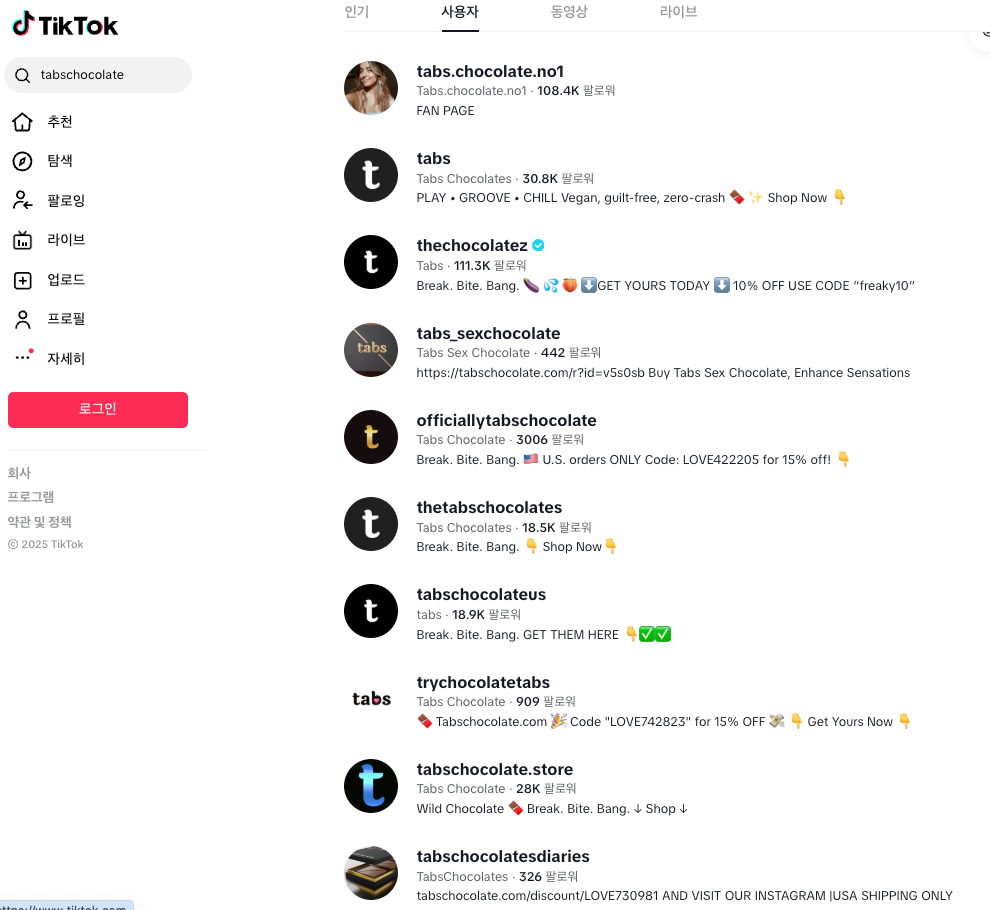Click the TikTok logo
This screenshot has height=910, width=990.
coord(65,25)
